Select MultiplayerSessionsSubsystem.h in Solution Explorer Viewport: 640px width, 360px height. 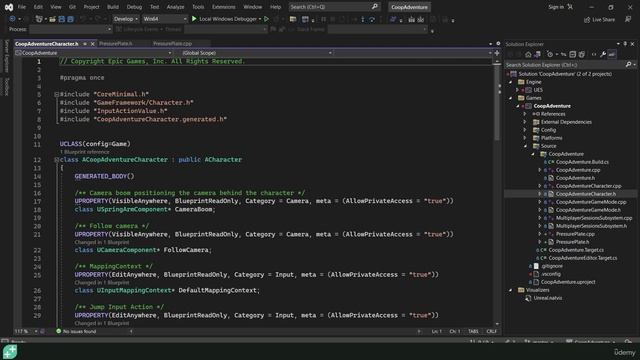point(591,226)
